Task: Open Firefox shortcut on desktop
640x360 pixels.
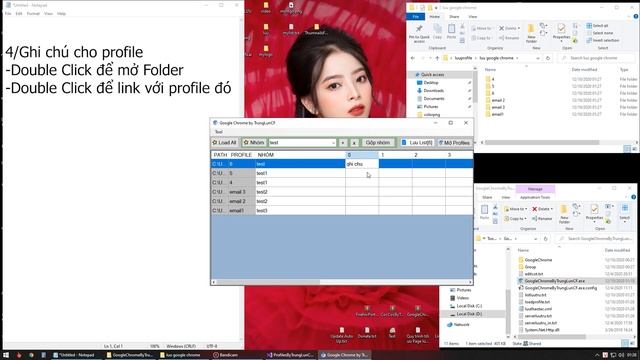Action: click(x=367, y=311)
